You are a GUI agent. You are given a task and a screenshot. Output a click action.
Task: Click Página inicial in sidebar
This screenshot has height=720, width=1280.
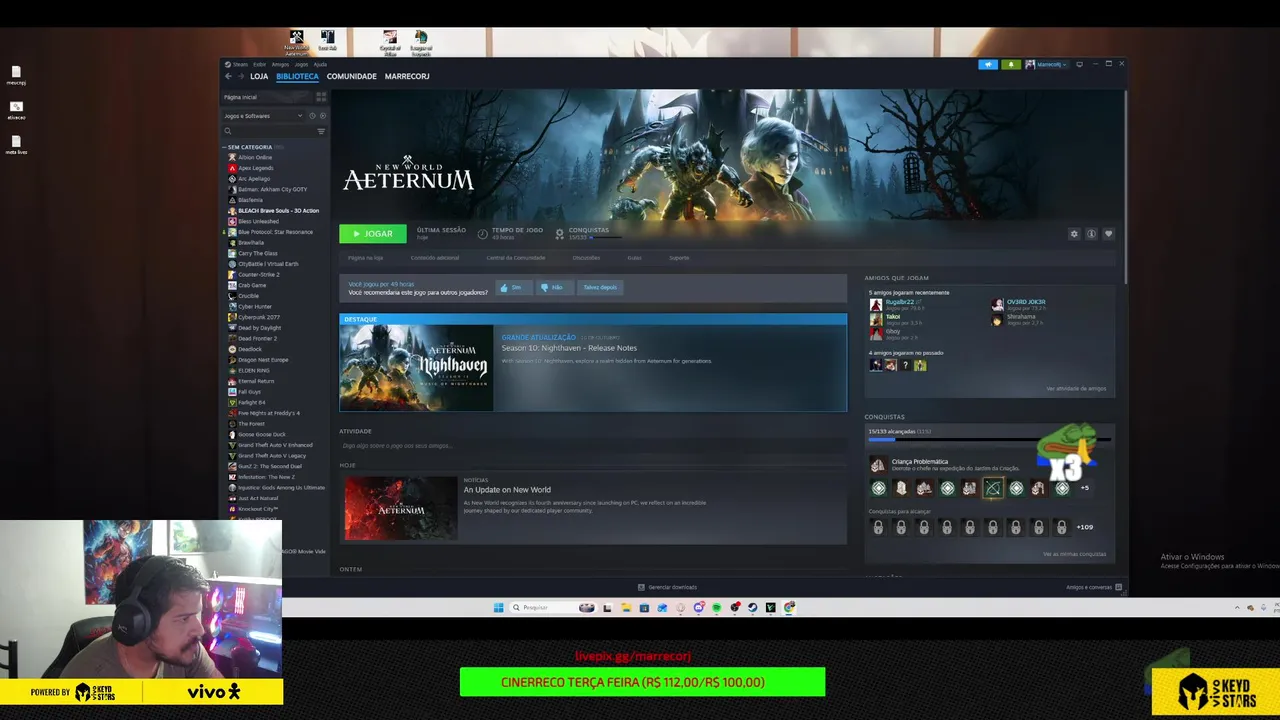[x=267, y=97]
